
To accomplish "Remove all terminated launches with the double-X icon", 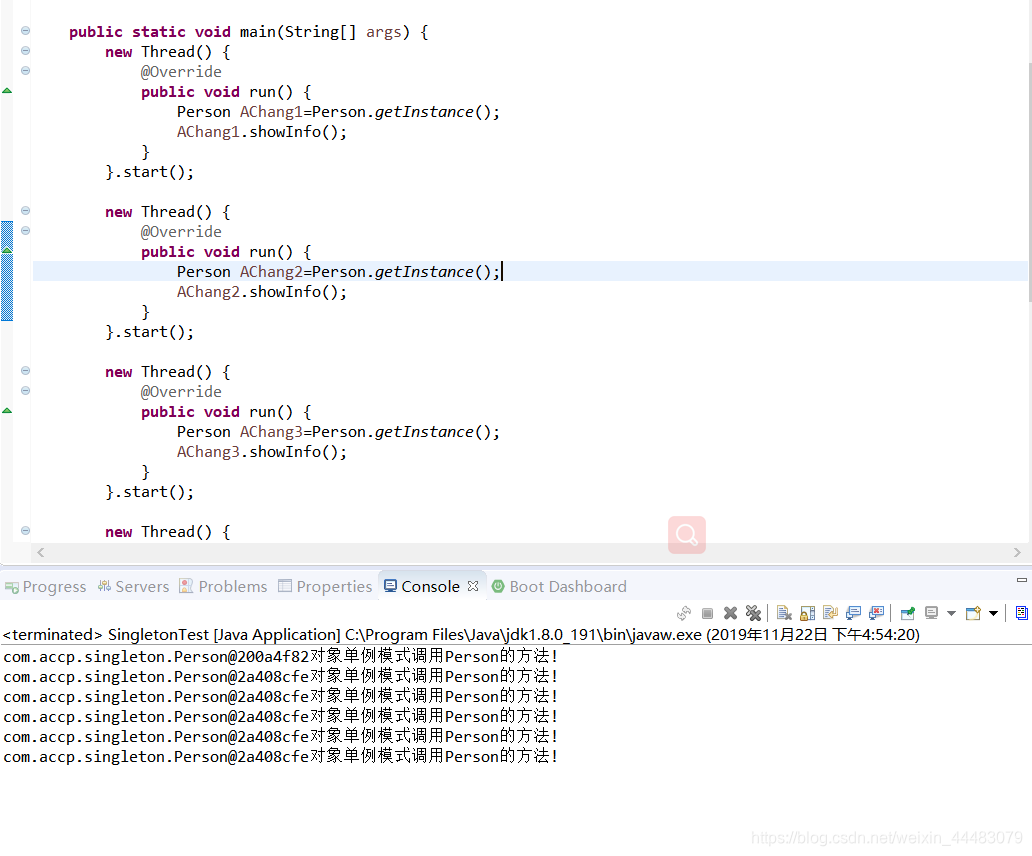I will click(x=753, y=613).
